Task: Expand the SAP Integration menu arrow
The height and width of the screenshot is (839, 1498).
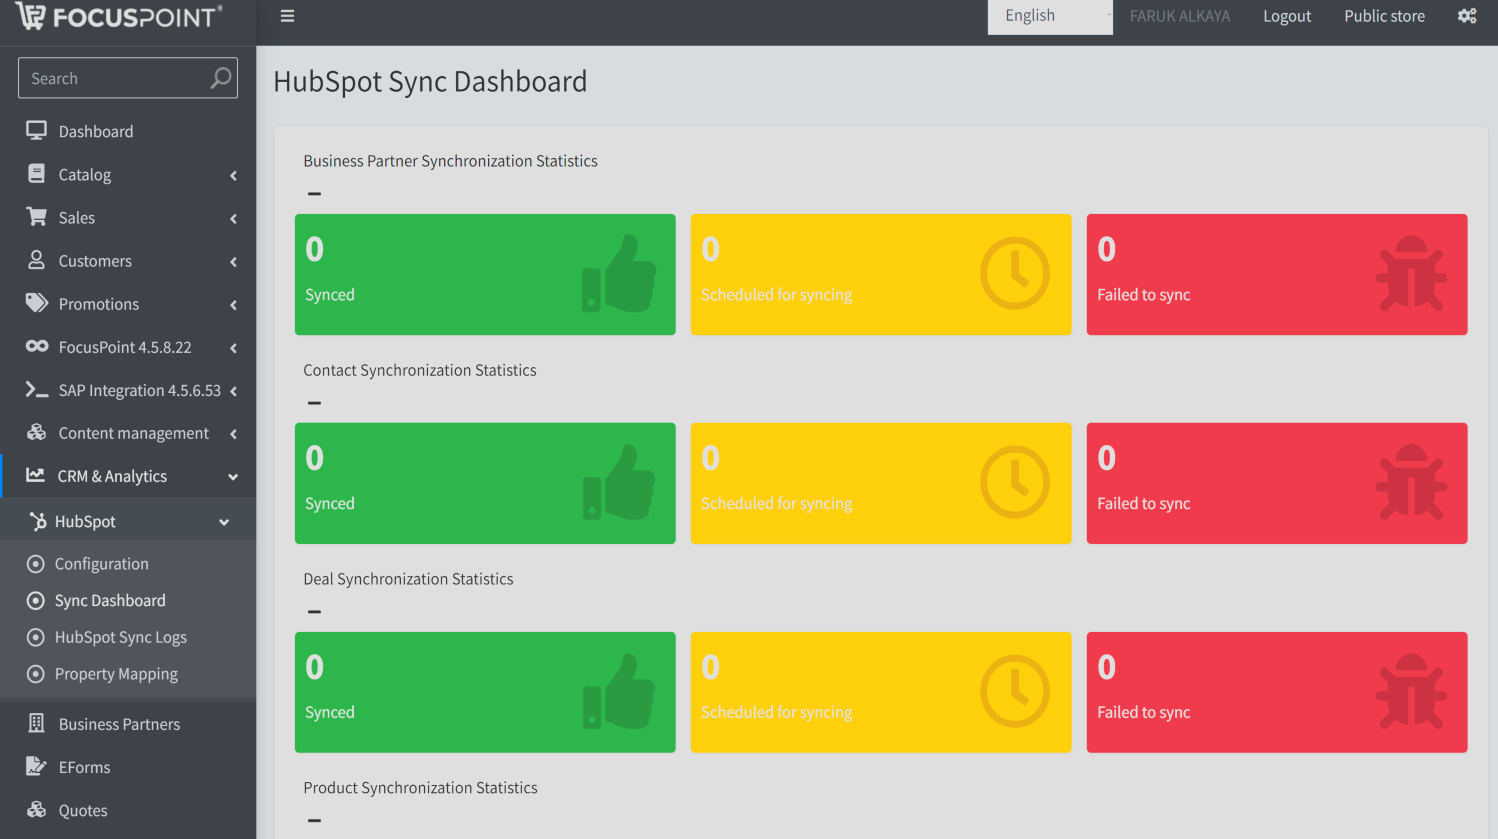Action: (x=233, y=391)
